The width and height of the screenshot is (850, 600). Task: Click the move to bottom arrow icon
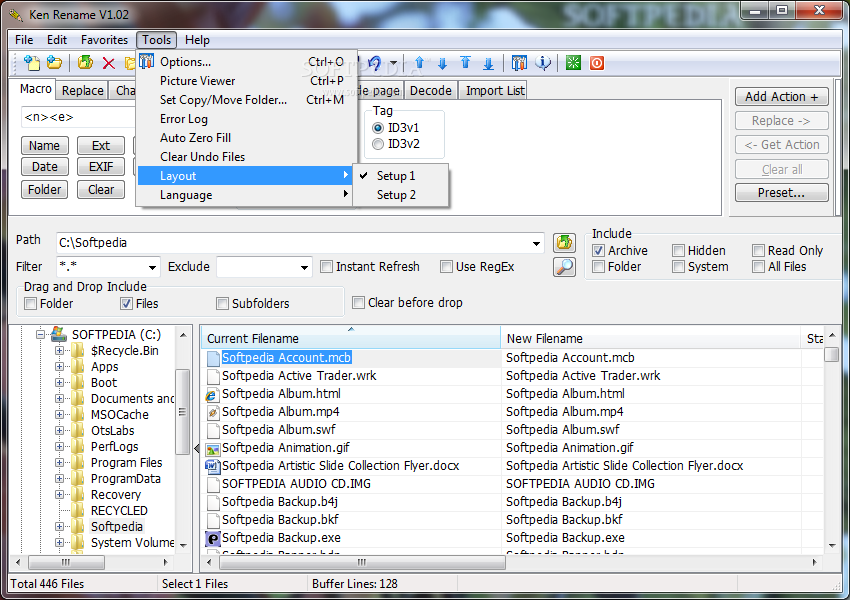pyautogui.click(x=488, y=63)
